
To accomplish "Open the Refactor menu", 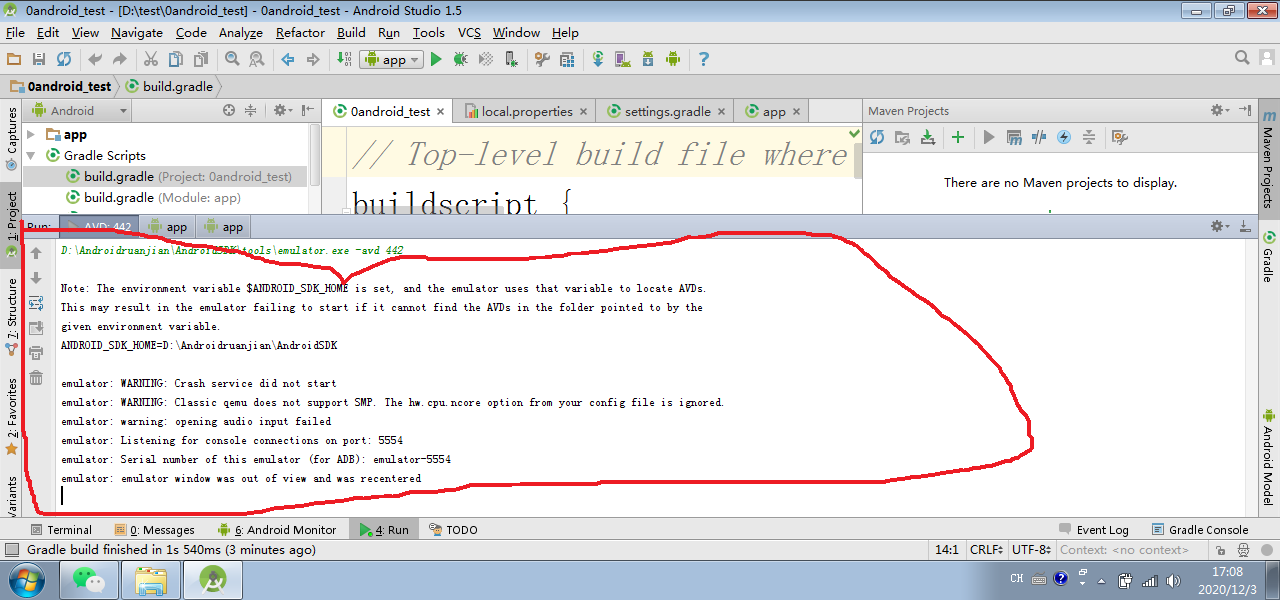I will [x=300, y=33].
